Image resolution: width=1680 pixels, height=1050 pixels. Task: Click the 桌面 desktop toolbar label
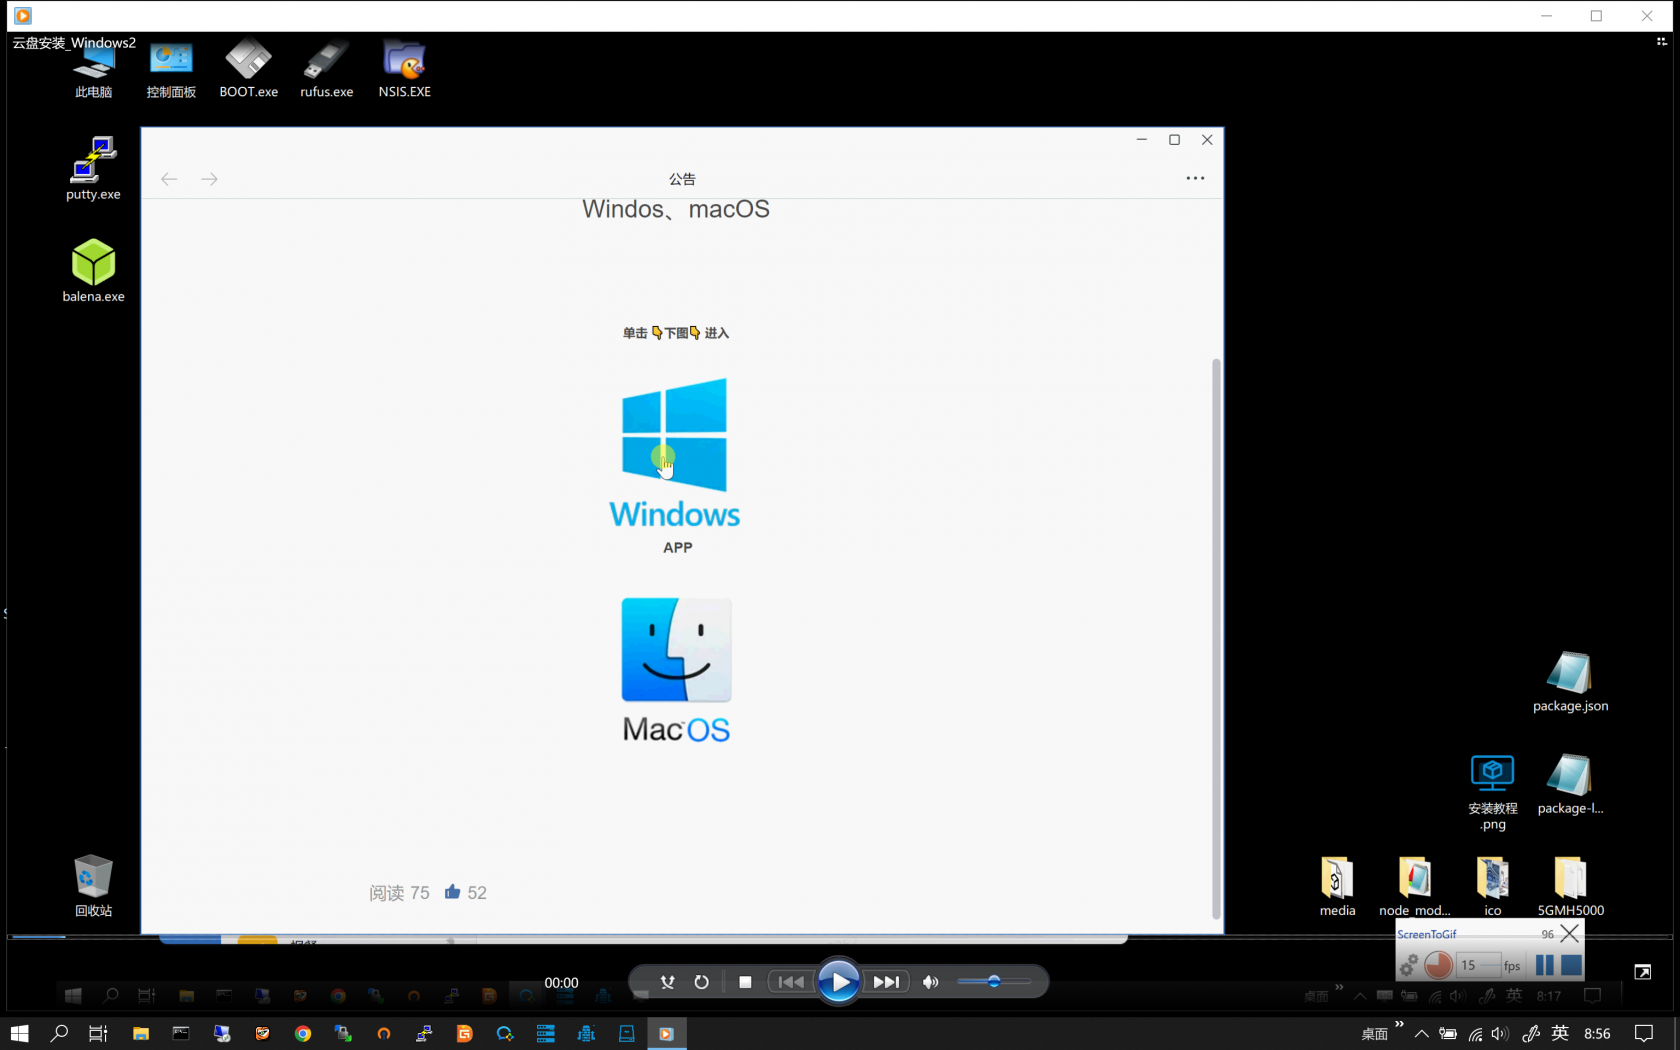1375,1034
